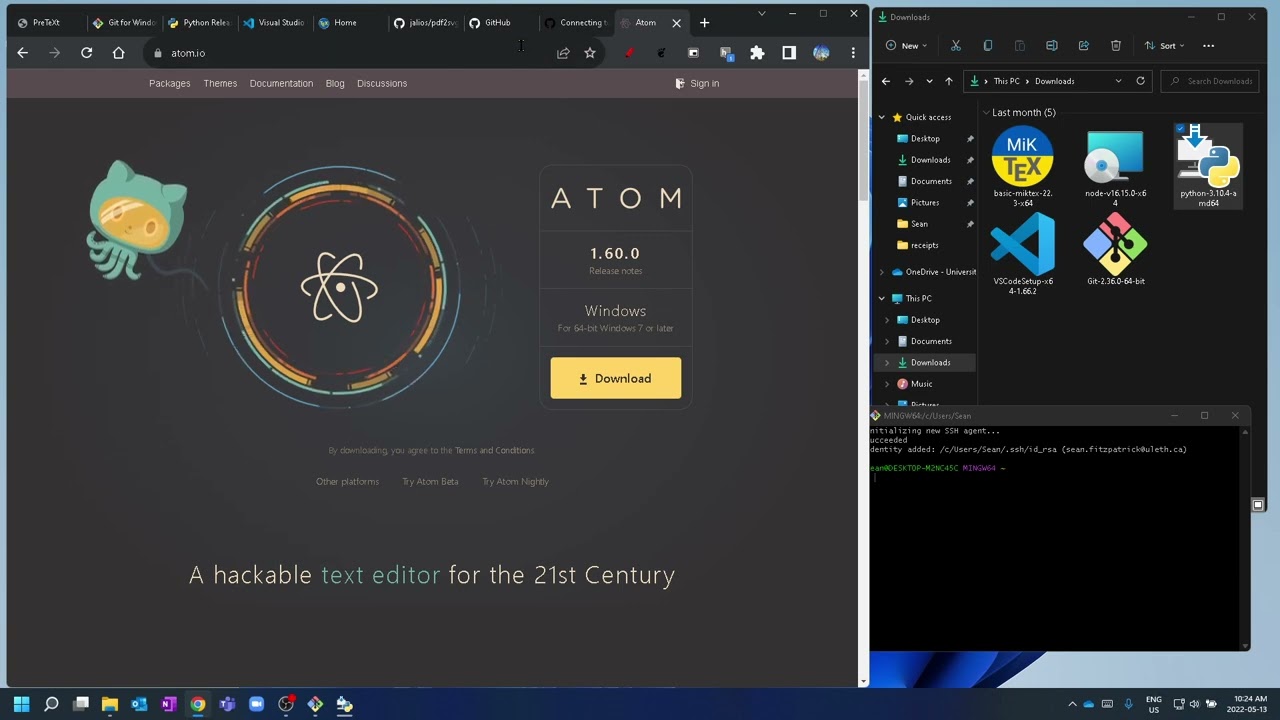This screenshot has width=1280, height=720.
Task: Uncheck the python-3.10.4-amd64 file checkbox
Action: [1181, 130]
